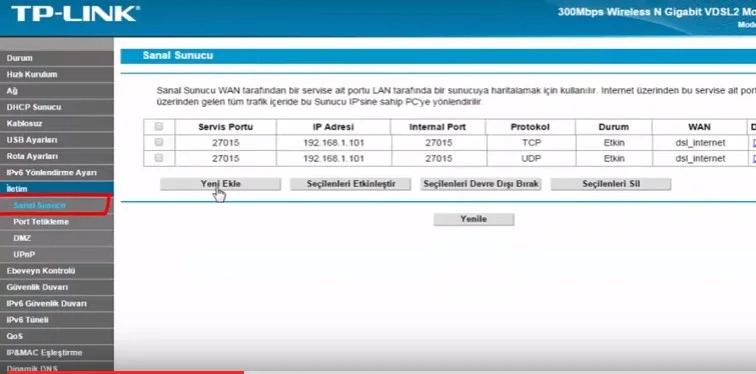The height and width of the screenshot is (374, 756).
Task: Open Hızlı Kurulum in the sidebar
Action: click(x=57, y=74)
